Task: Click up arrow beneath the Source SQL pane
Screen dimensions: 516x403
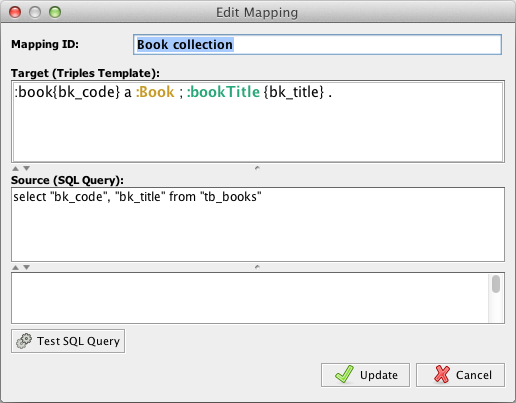Action: pyautogui.click(x=15, y=267)
